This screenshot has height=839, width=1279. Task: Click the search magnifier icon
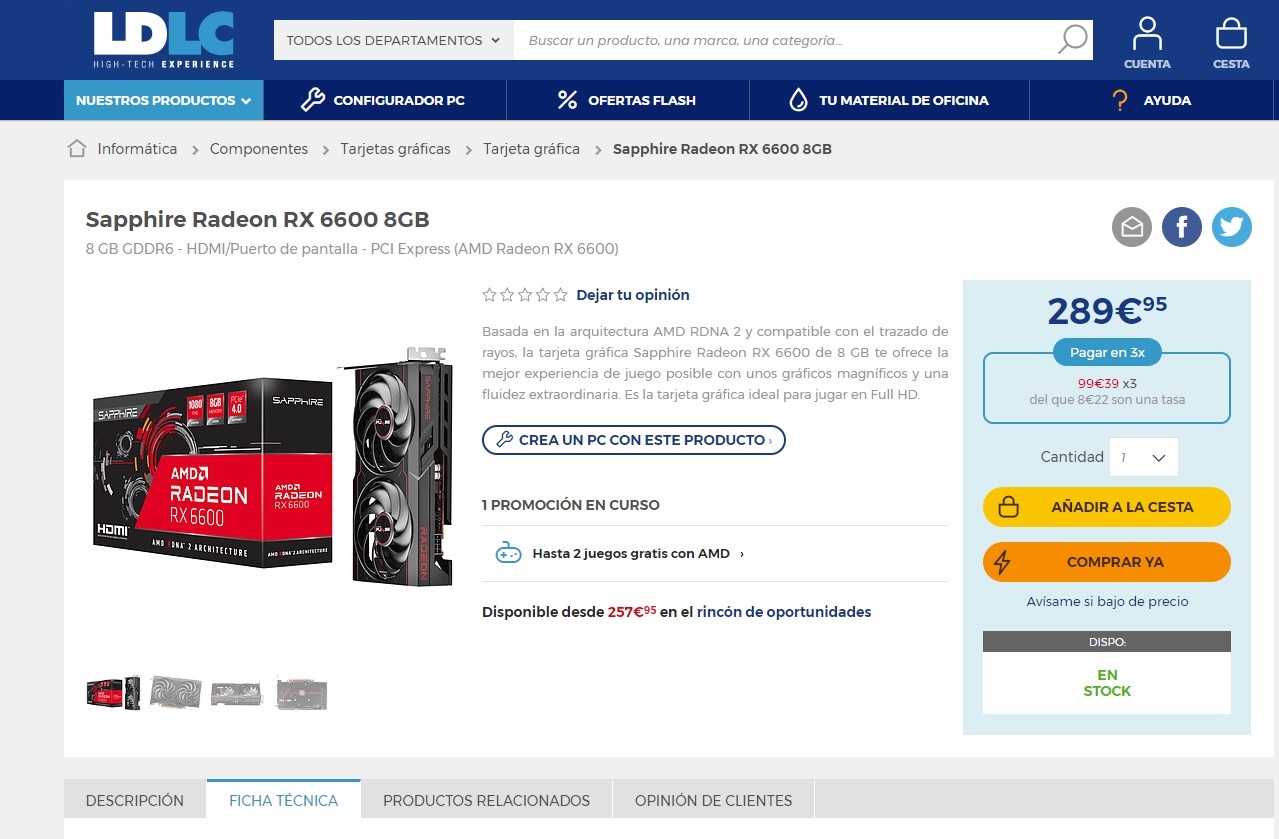[x=1072, y=40]
